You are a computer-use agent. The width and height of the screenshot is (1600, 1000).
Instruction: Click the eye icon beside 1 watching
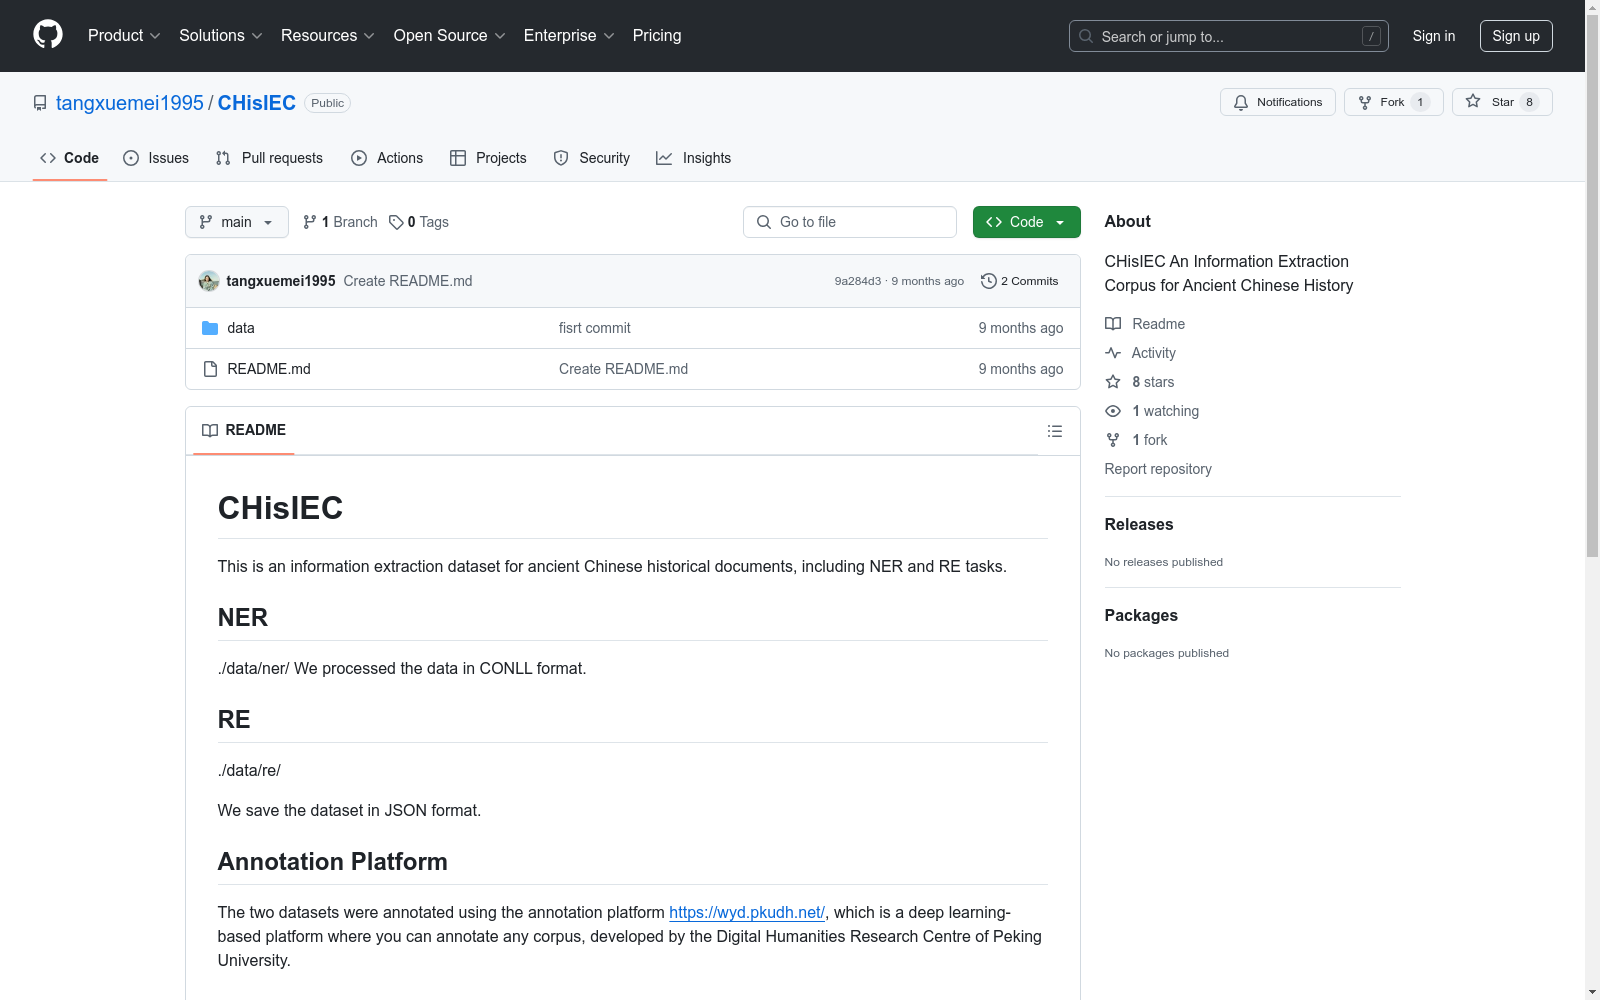click(x=1113, y=411)
